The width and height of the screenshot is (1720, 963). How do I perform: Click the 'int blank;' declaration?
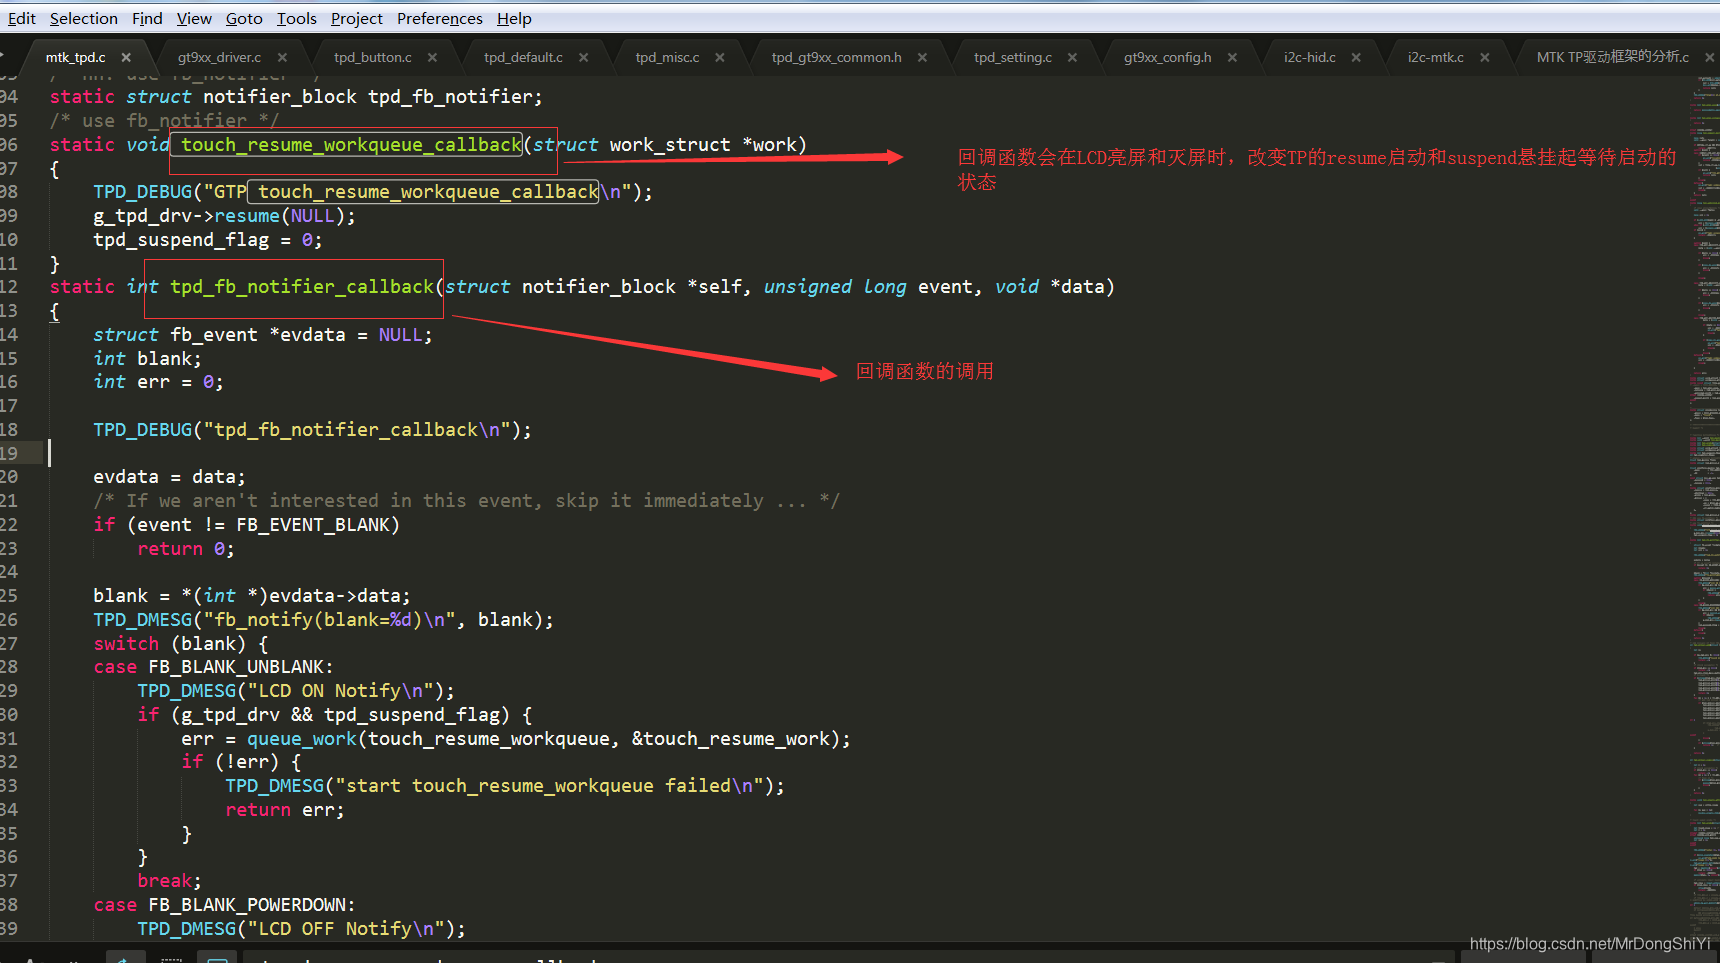[147, 359]
